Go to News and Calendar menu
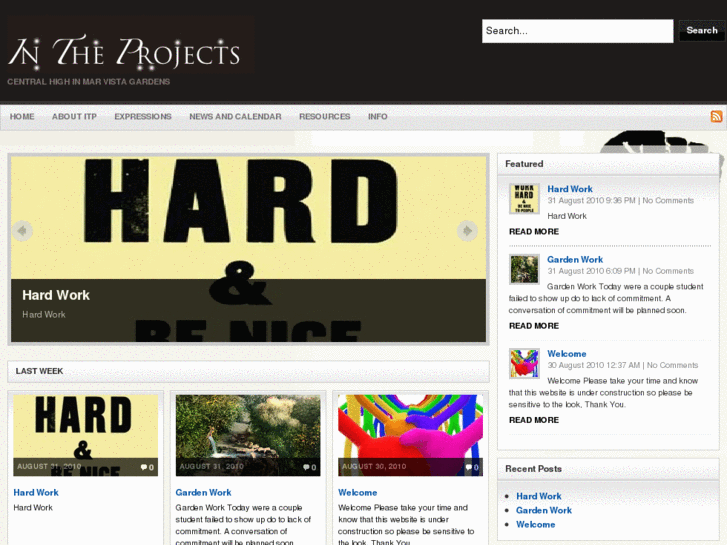This screenshot has width=727, height=545. [235, 116]
